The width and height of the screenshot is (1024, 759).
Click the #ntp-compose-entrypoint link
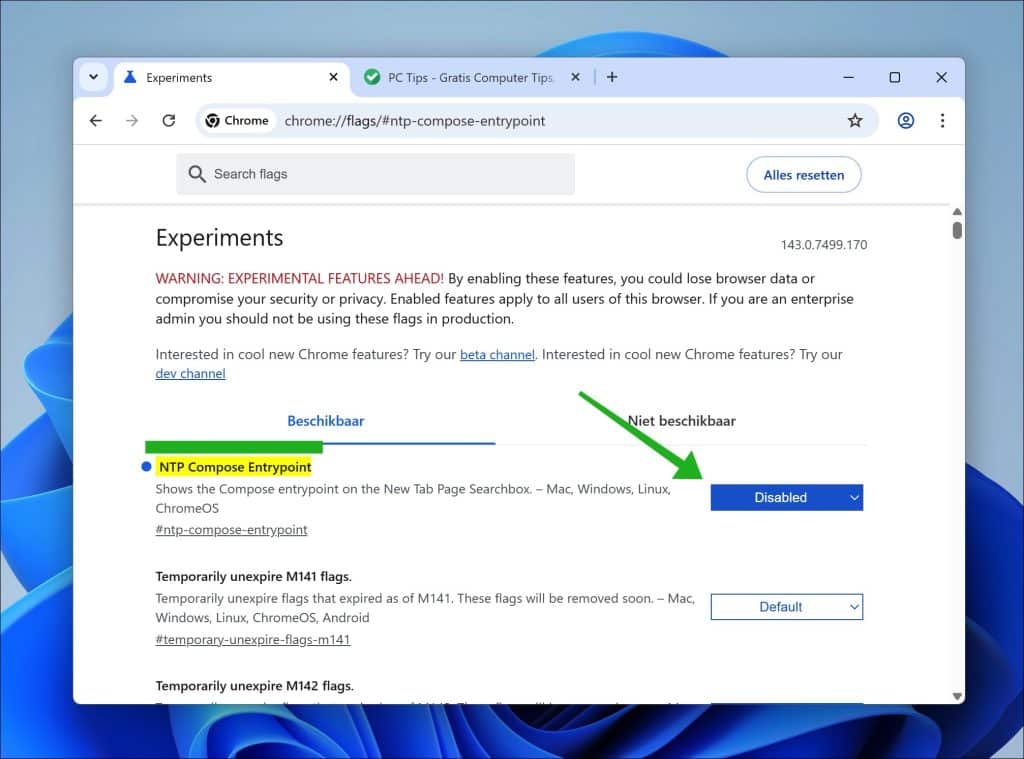[230, 529]
